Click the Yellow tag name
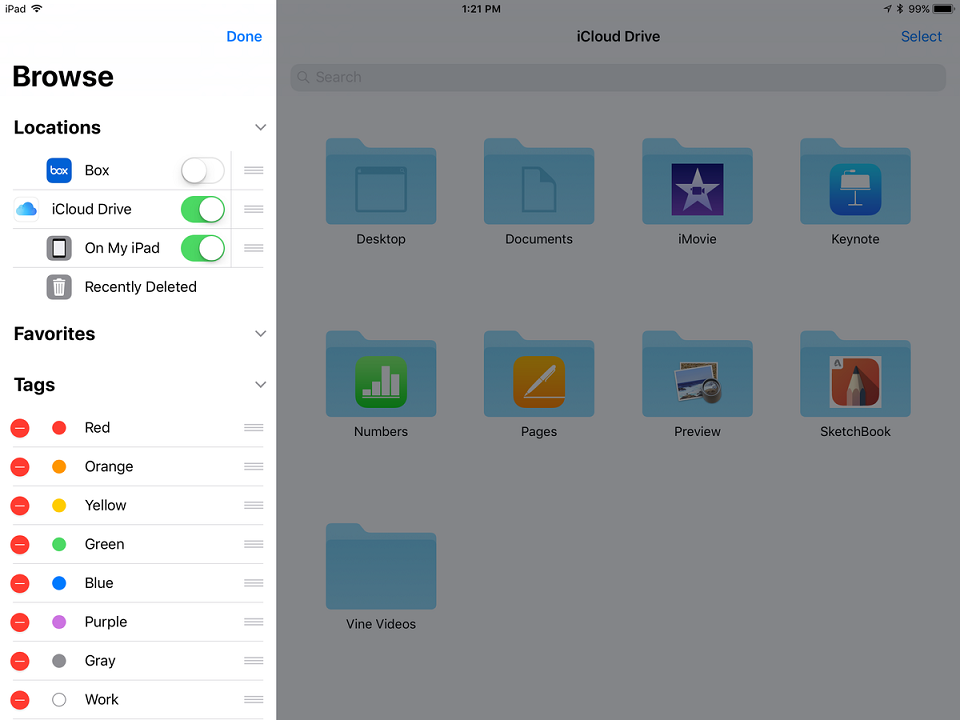Viewport: 960px width, 720px height. tap(105, 506)
